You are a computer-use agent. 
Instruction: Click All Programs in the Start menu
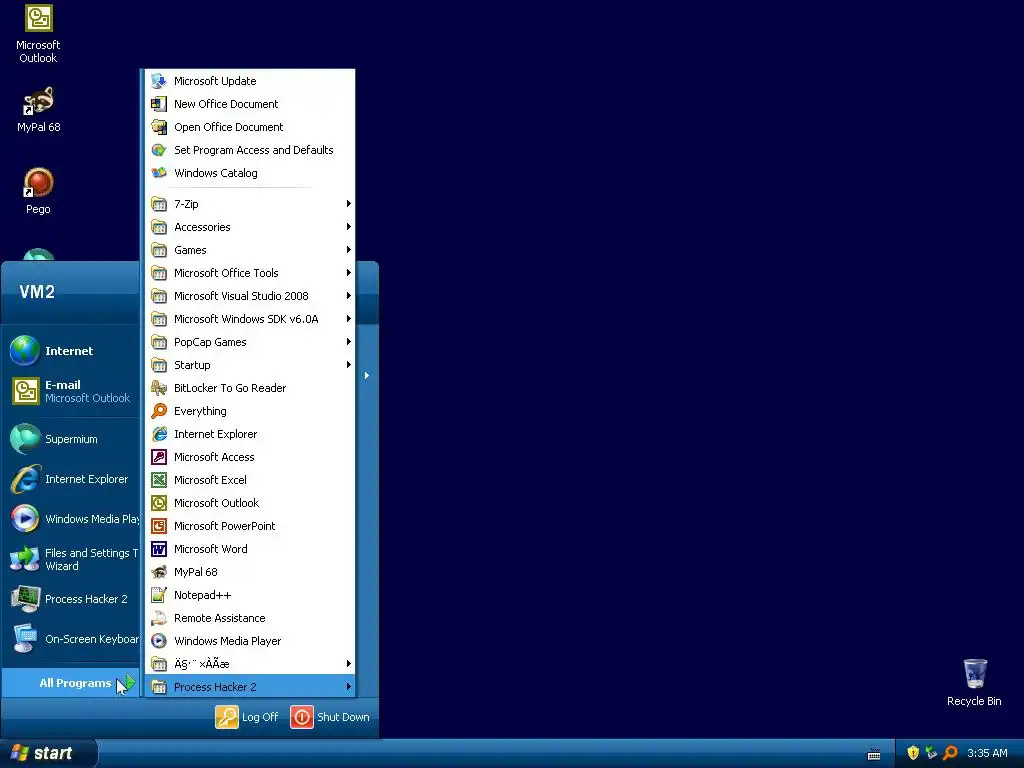point(71,683)
